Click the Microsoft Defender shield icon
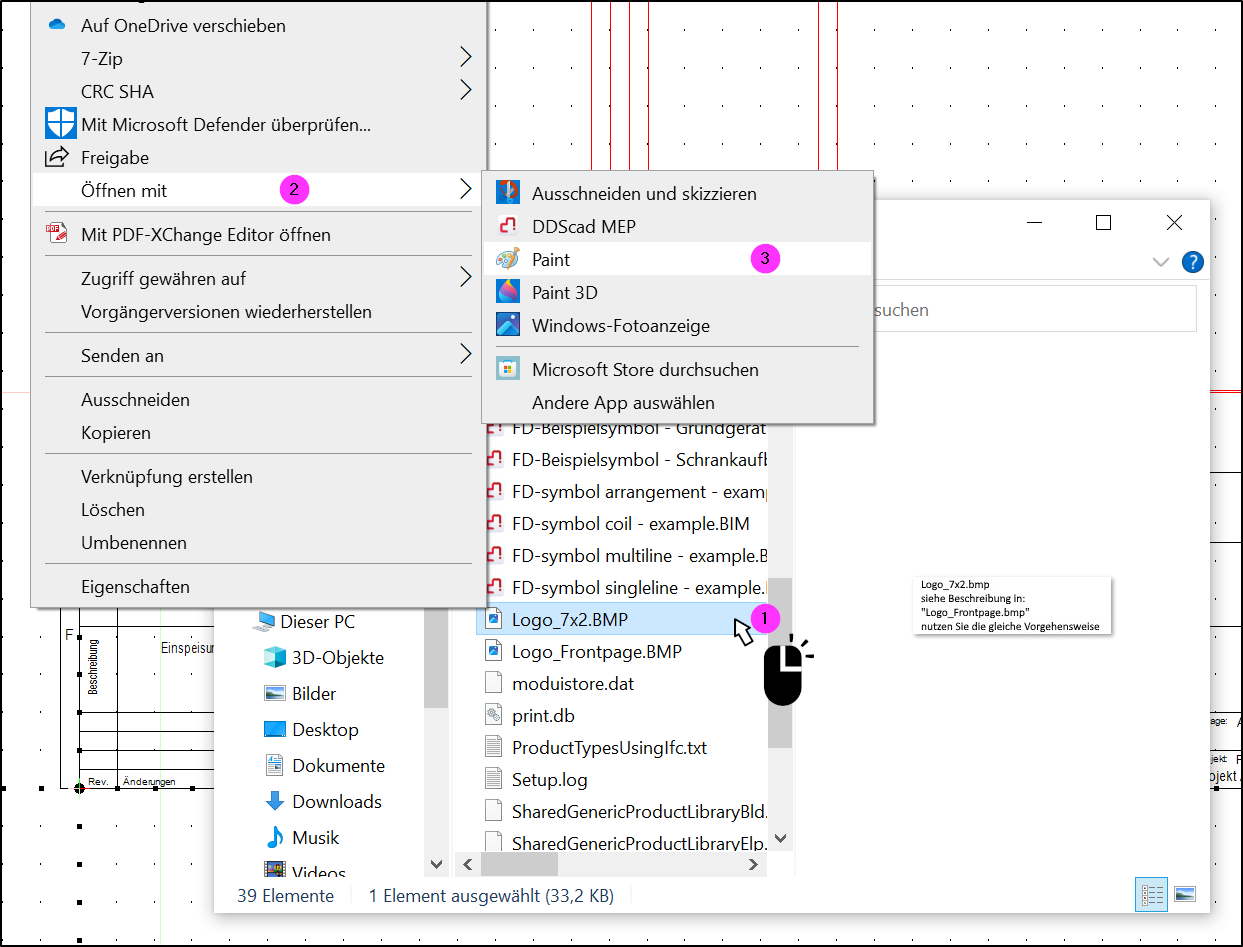The height and width of the screenshot is (947, 1243). 60,124
